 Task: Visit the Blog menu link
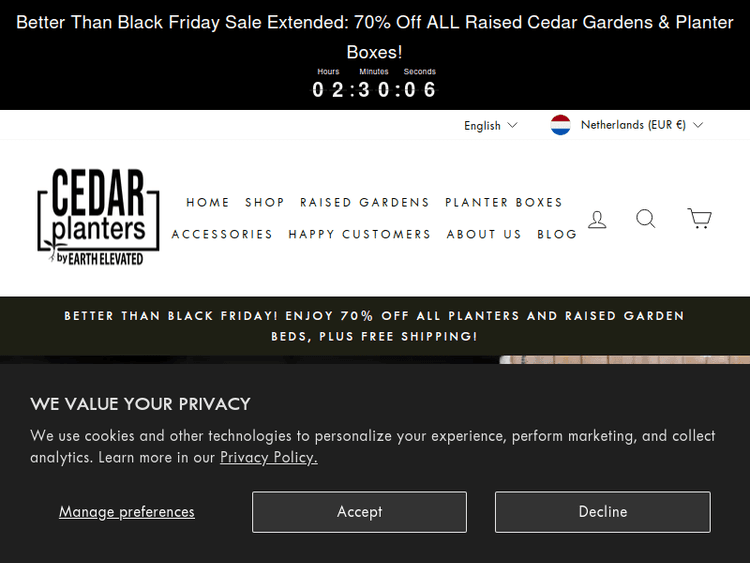[x=557, y=234]
